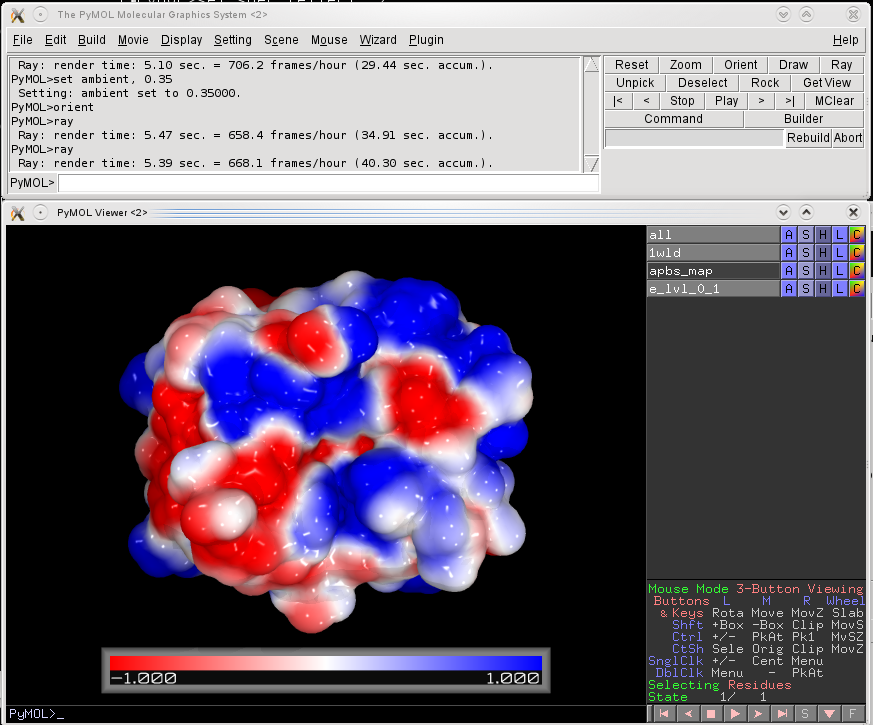Click Selecting Residues mode label

point(719,685)
